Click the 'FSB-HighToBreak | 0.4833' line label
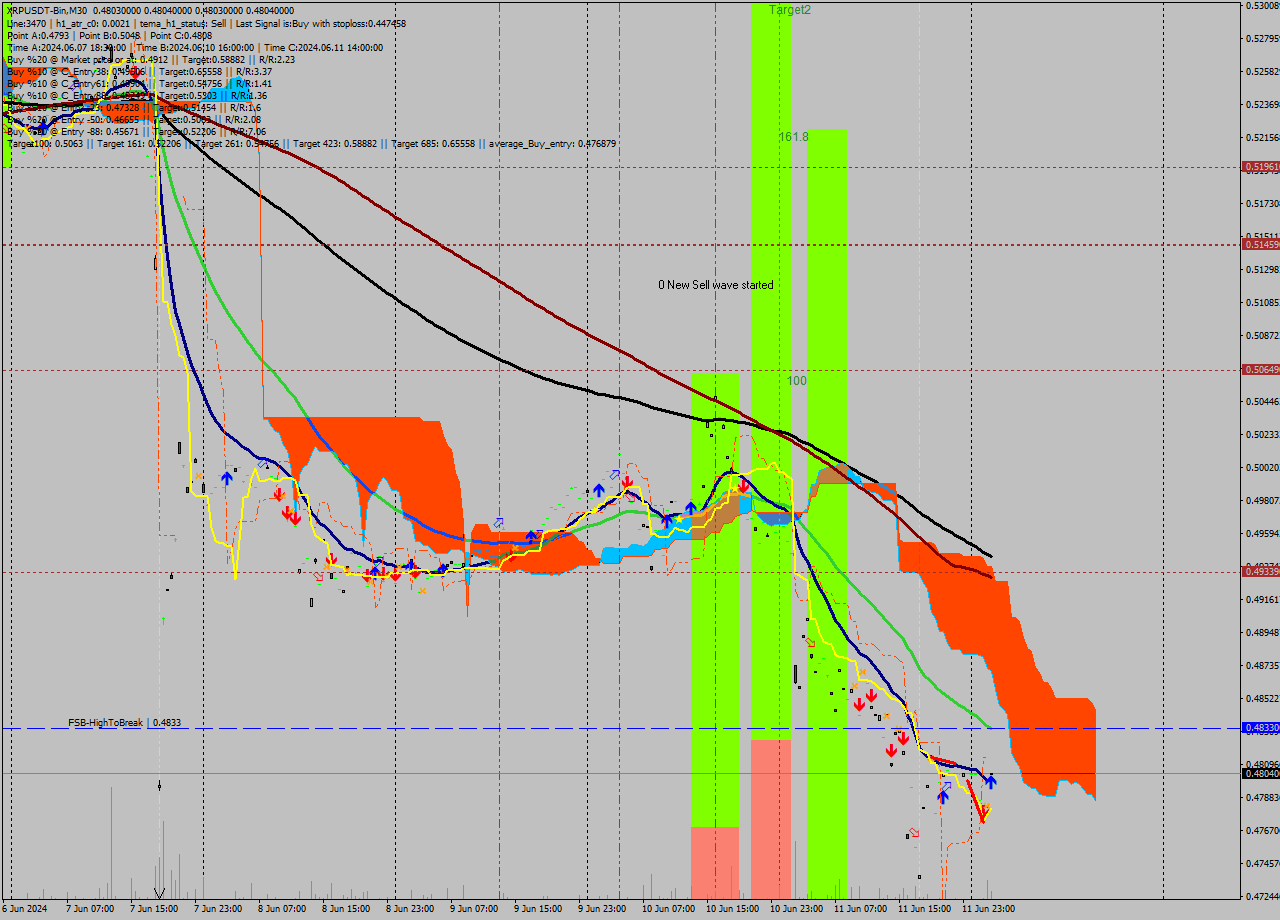This screenshot has height=920, width=1280. point(124,722)
